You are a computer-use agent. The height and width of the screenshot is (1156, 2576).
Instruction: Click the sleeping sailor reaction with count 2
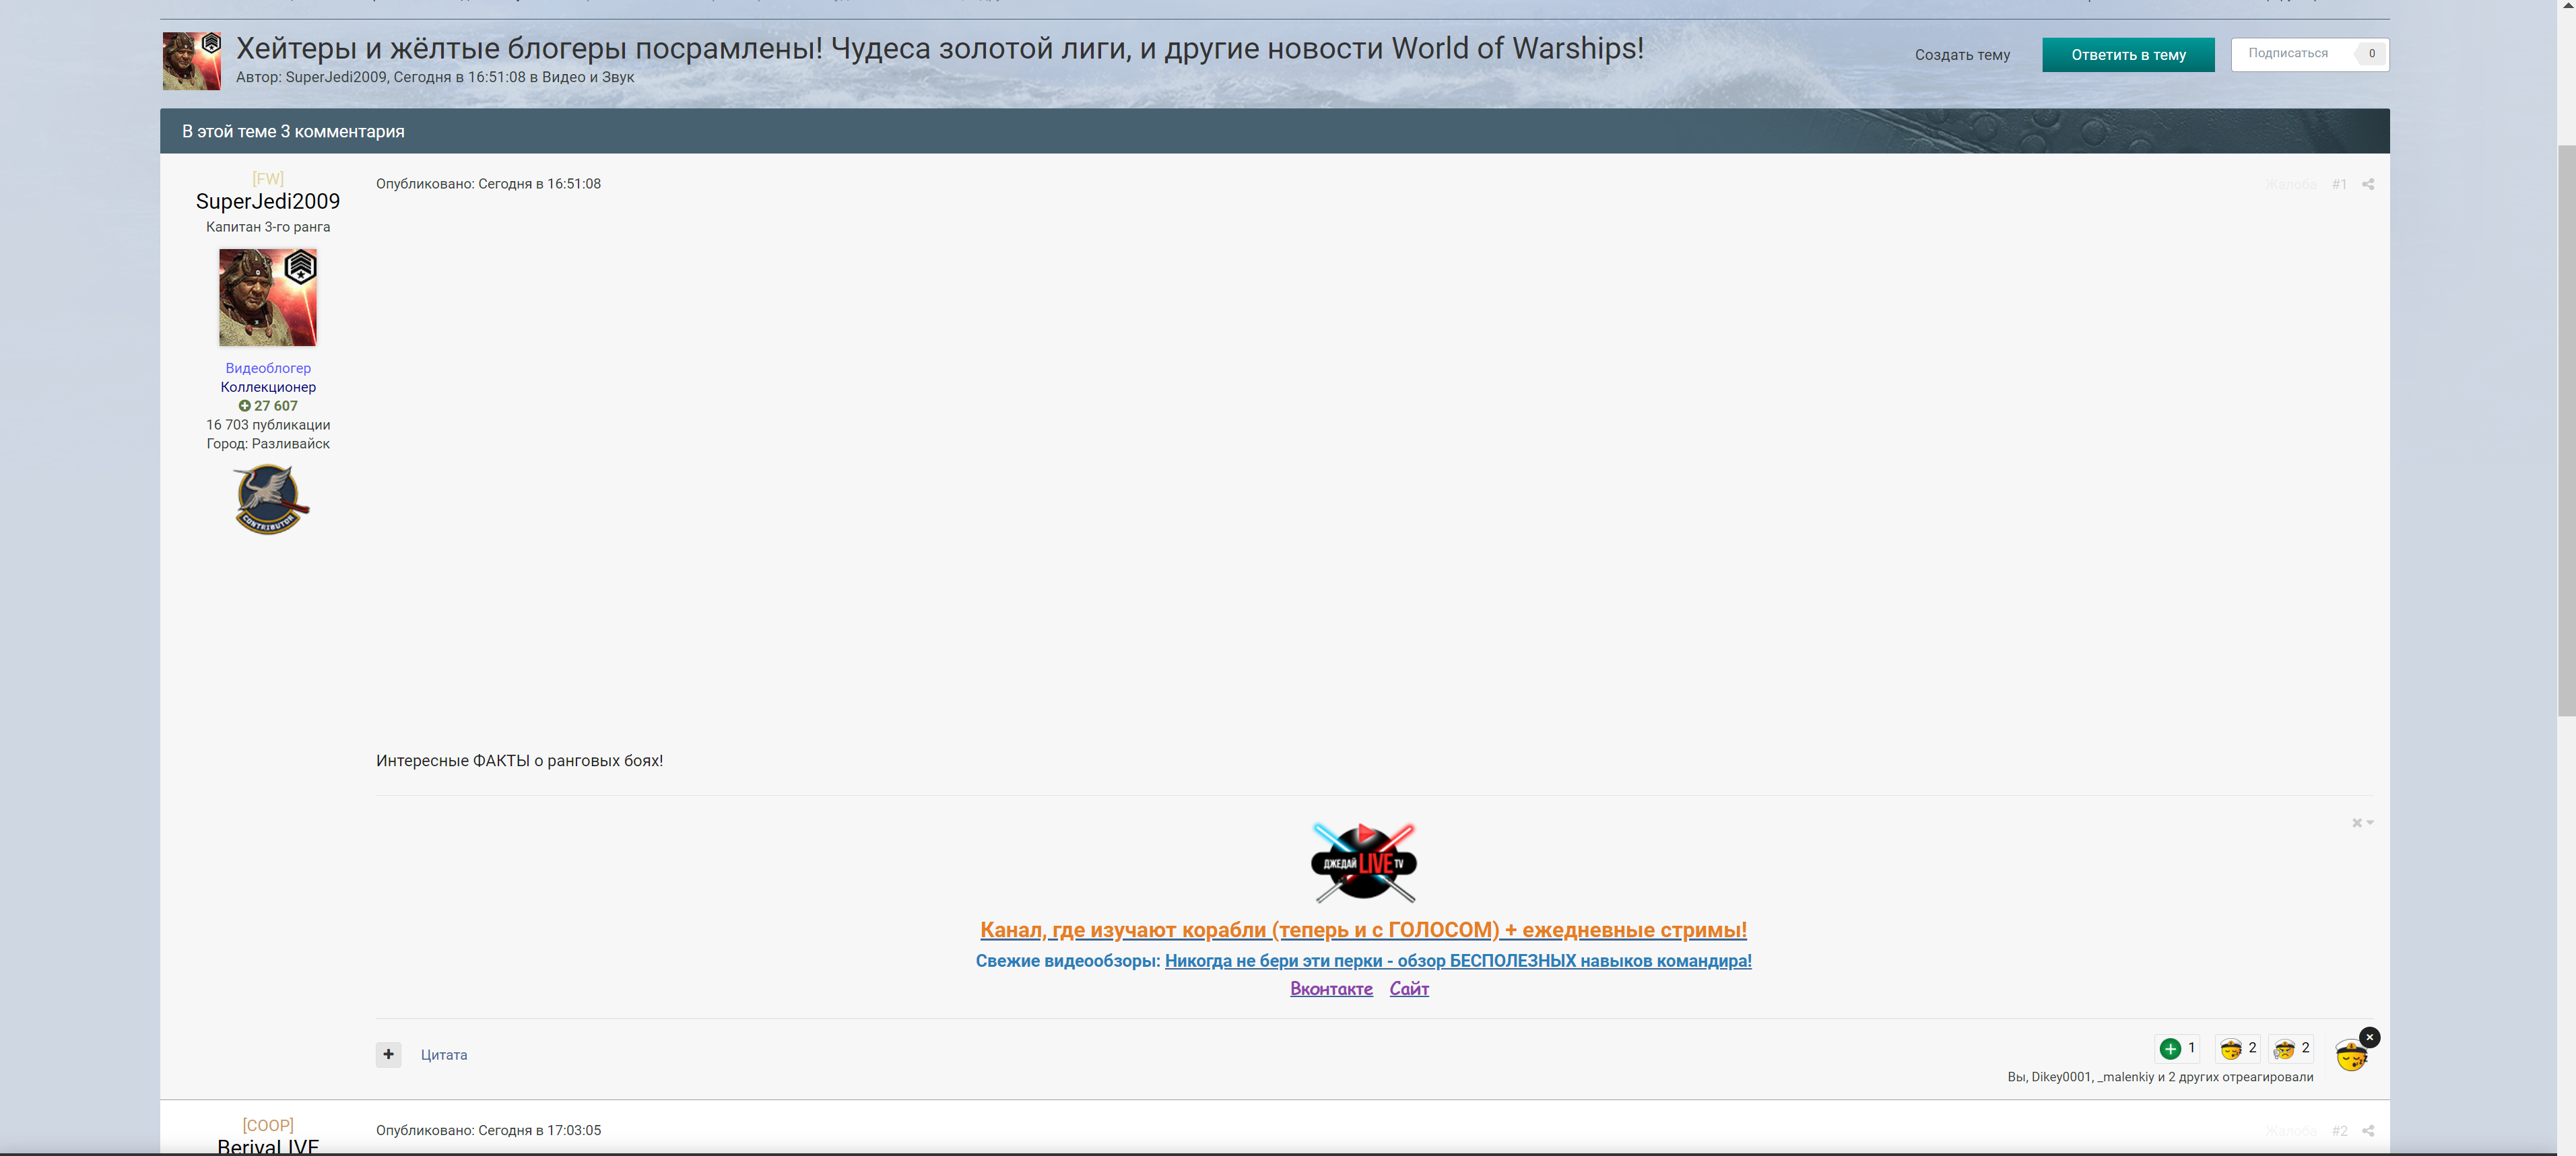tap(2238, 1048)
